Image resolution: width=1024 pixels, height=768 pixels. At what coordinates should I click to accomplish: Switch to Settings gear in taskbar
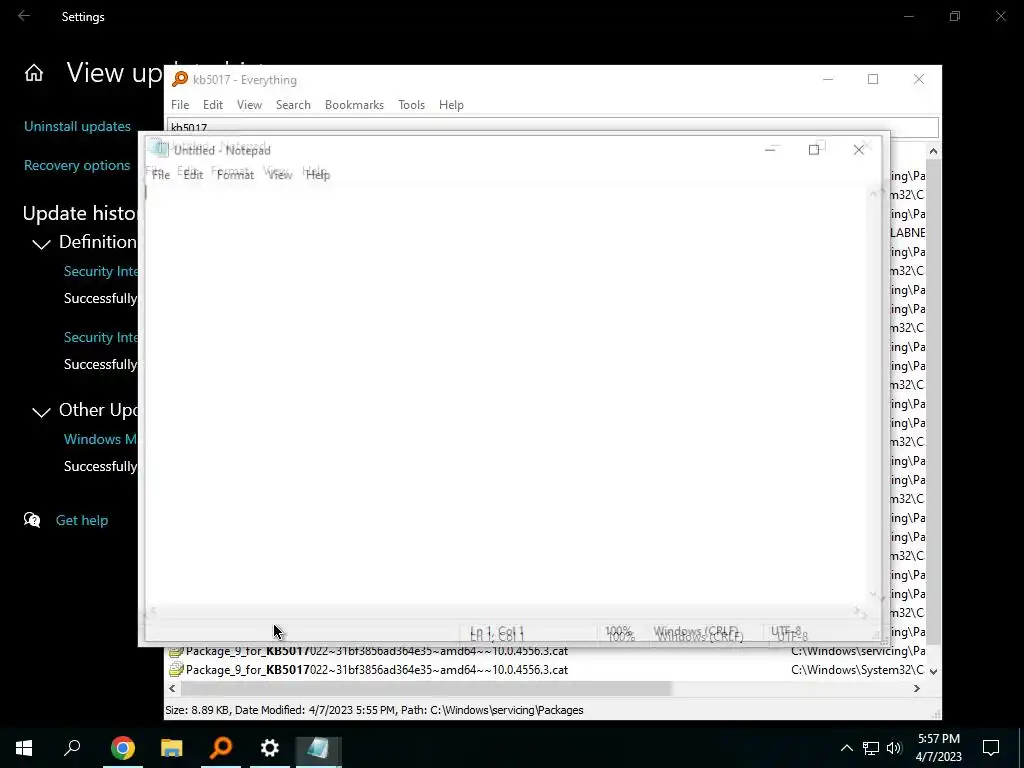[x=270, y=748]
